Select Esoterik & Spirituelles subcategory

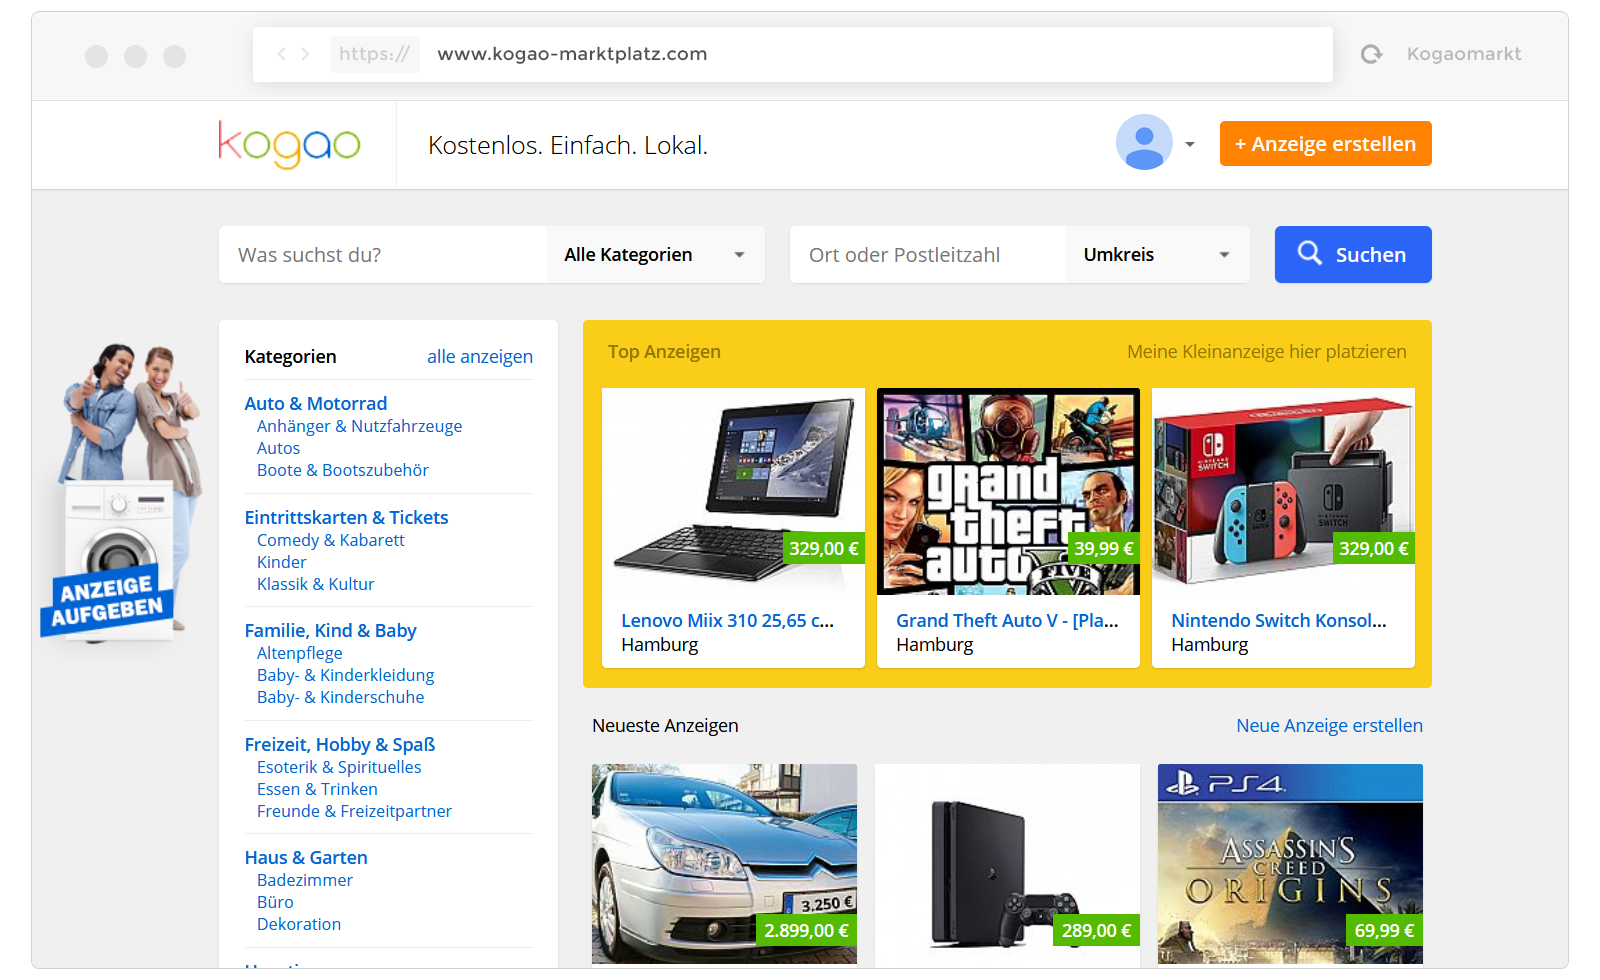tap(339, 767)
